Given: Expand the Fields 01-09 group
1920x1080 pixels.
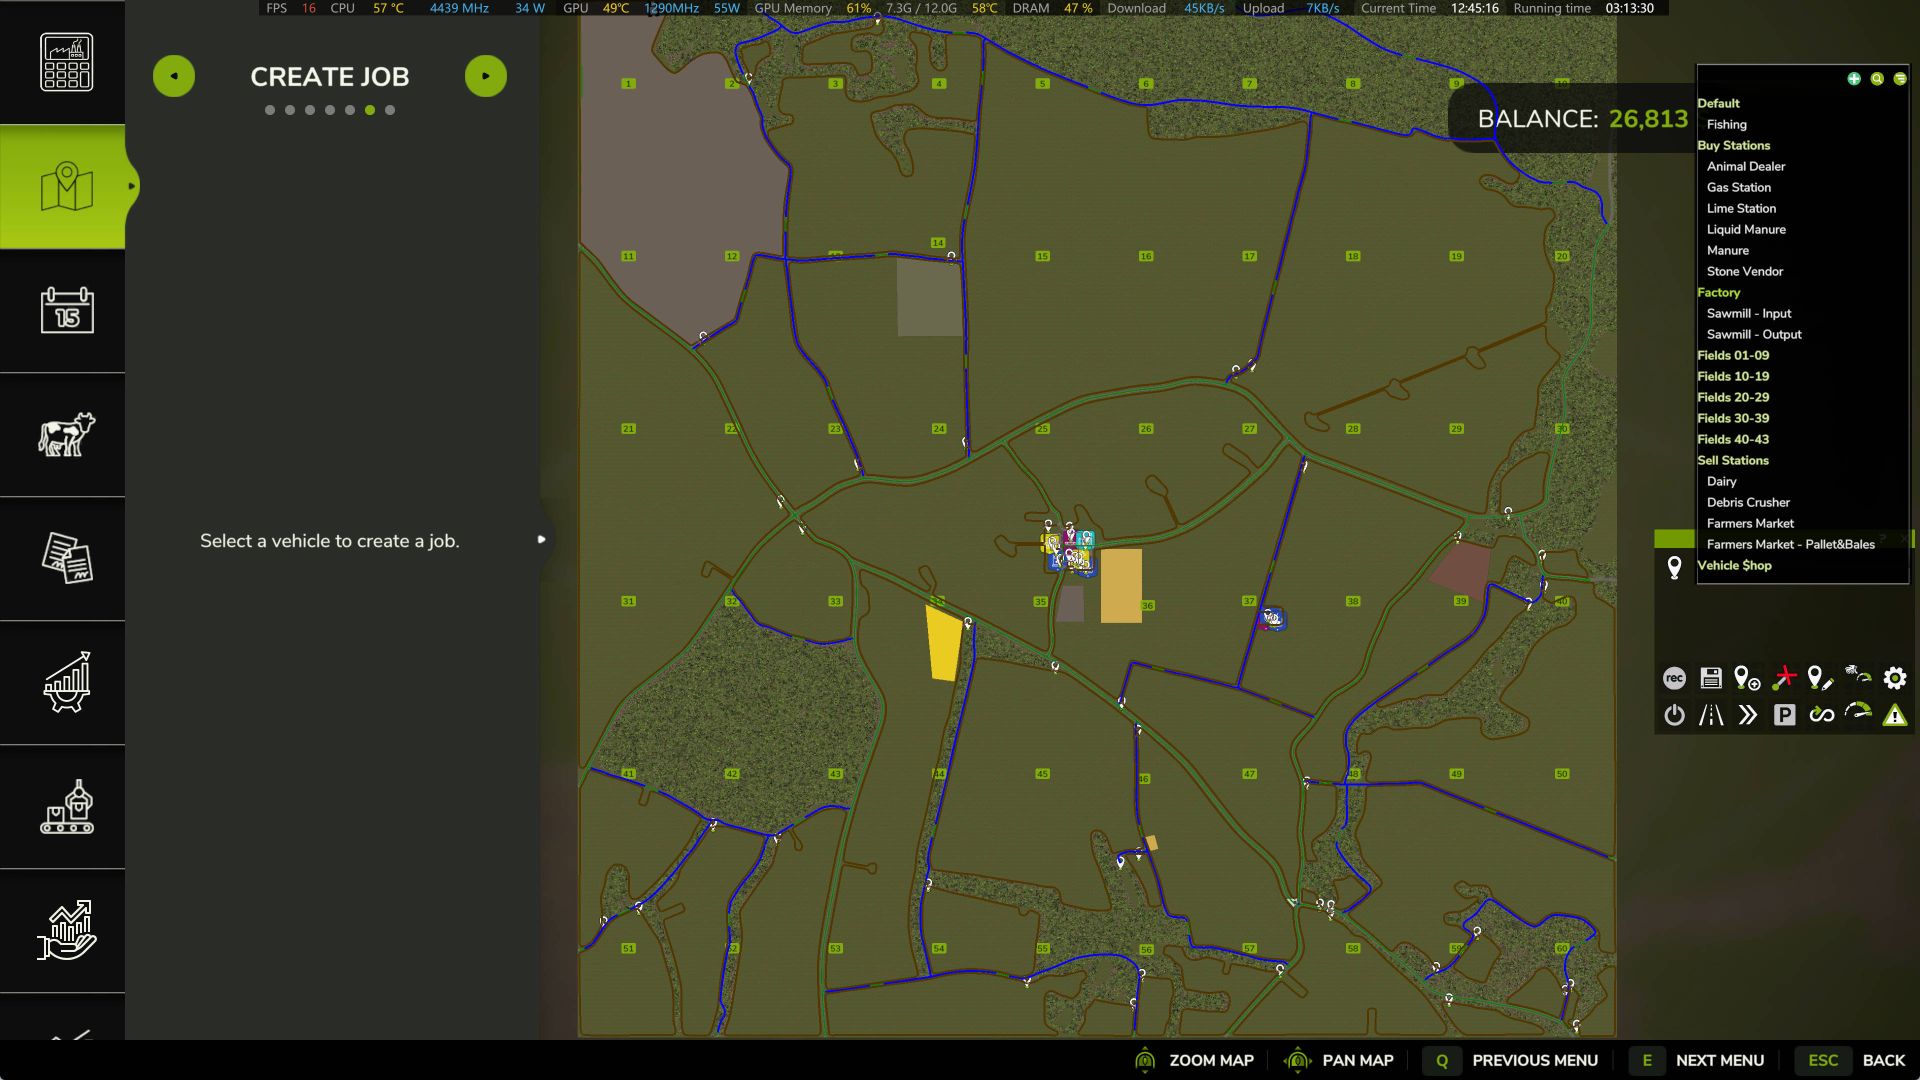Looking at the screenshot, I should point(1733,355).
